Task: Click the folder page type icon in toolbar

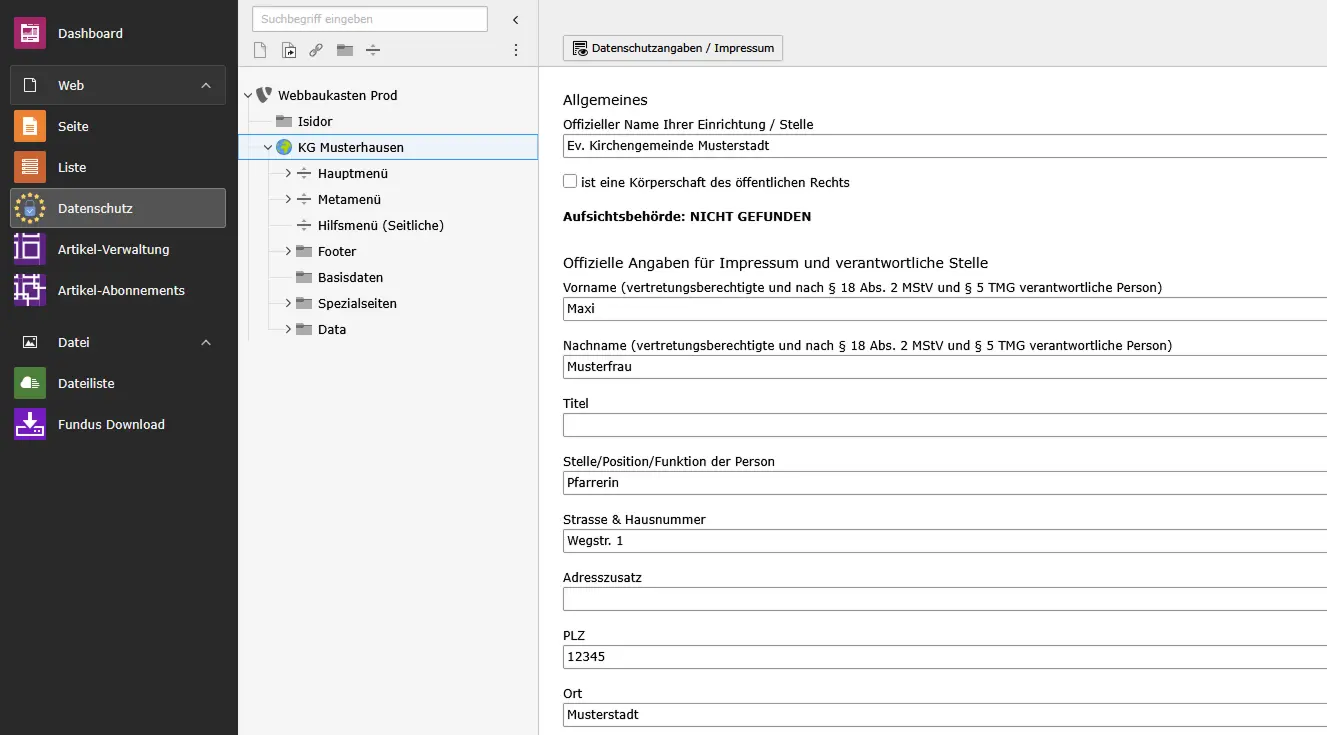Action: point(345,50)
